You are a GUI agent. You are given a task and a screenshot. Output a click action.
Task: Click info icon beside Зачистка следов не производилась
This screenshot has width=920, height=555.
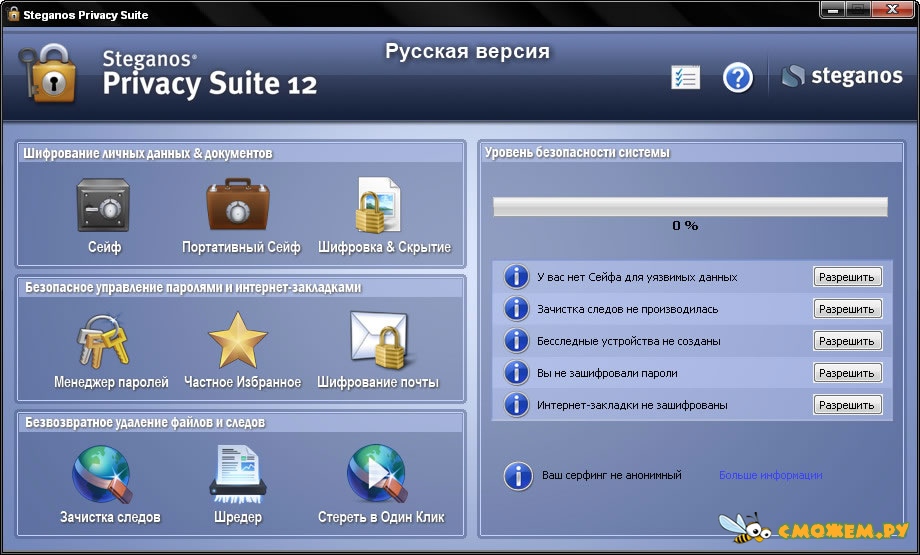pyautogui.click(x=516, y=309)
